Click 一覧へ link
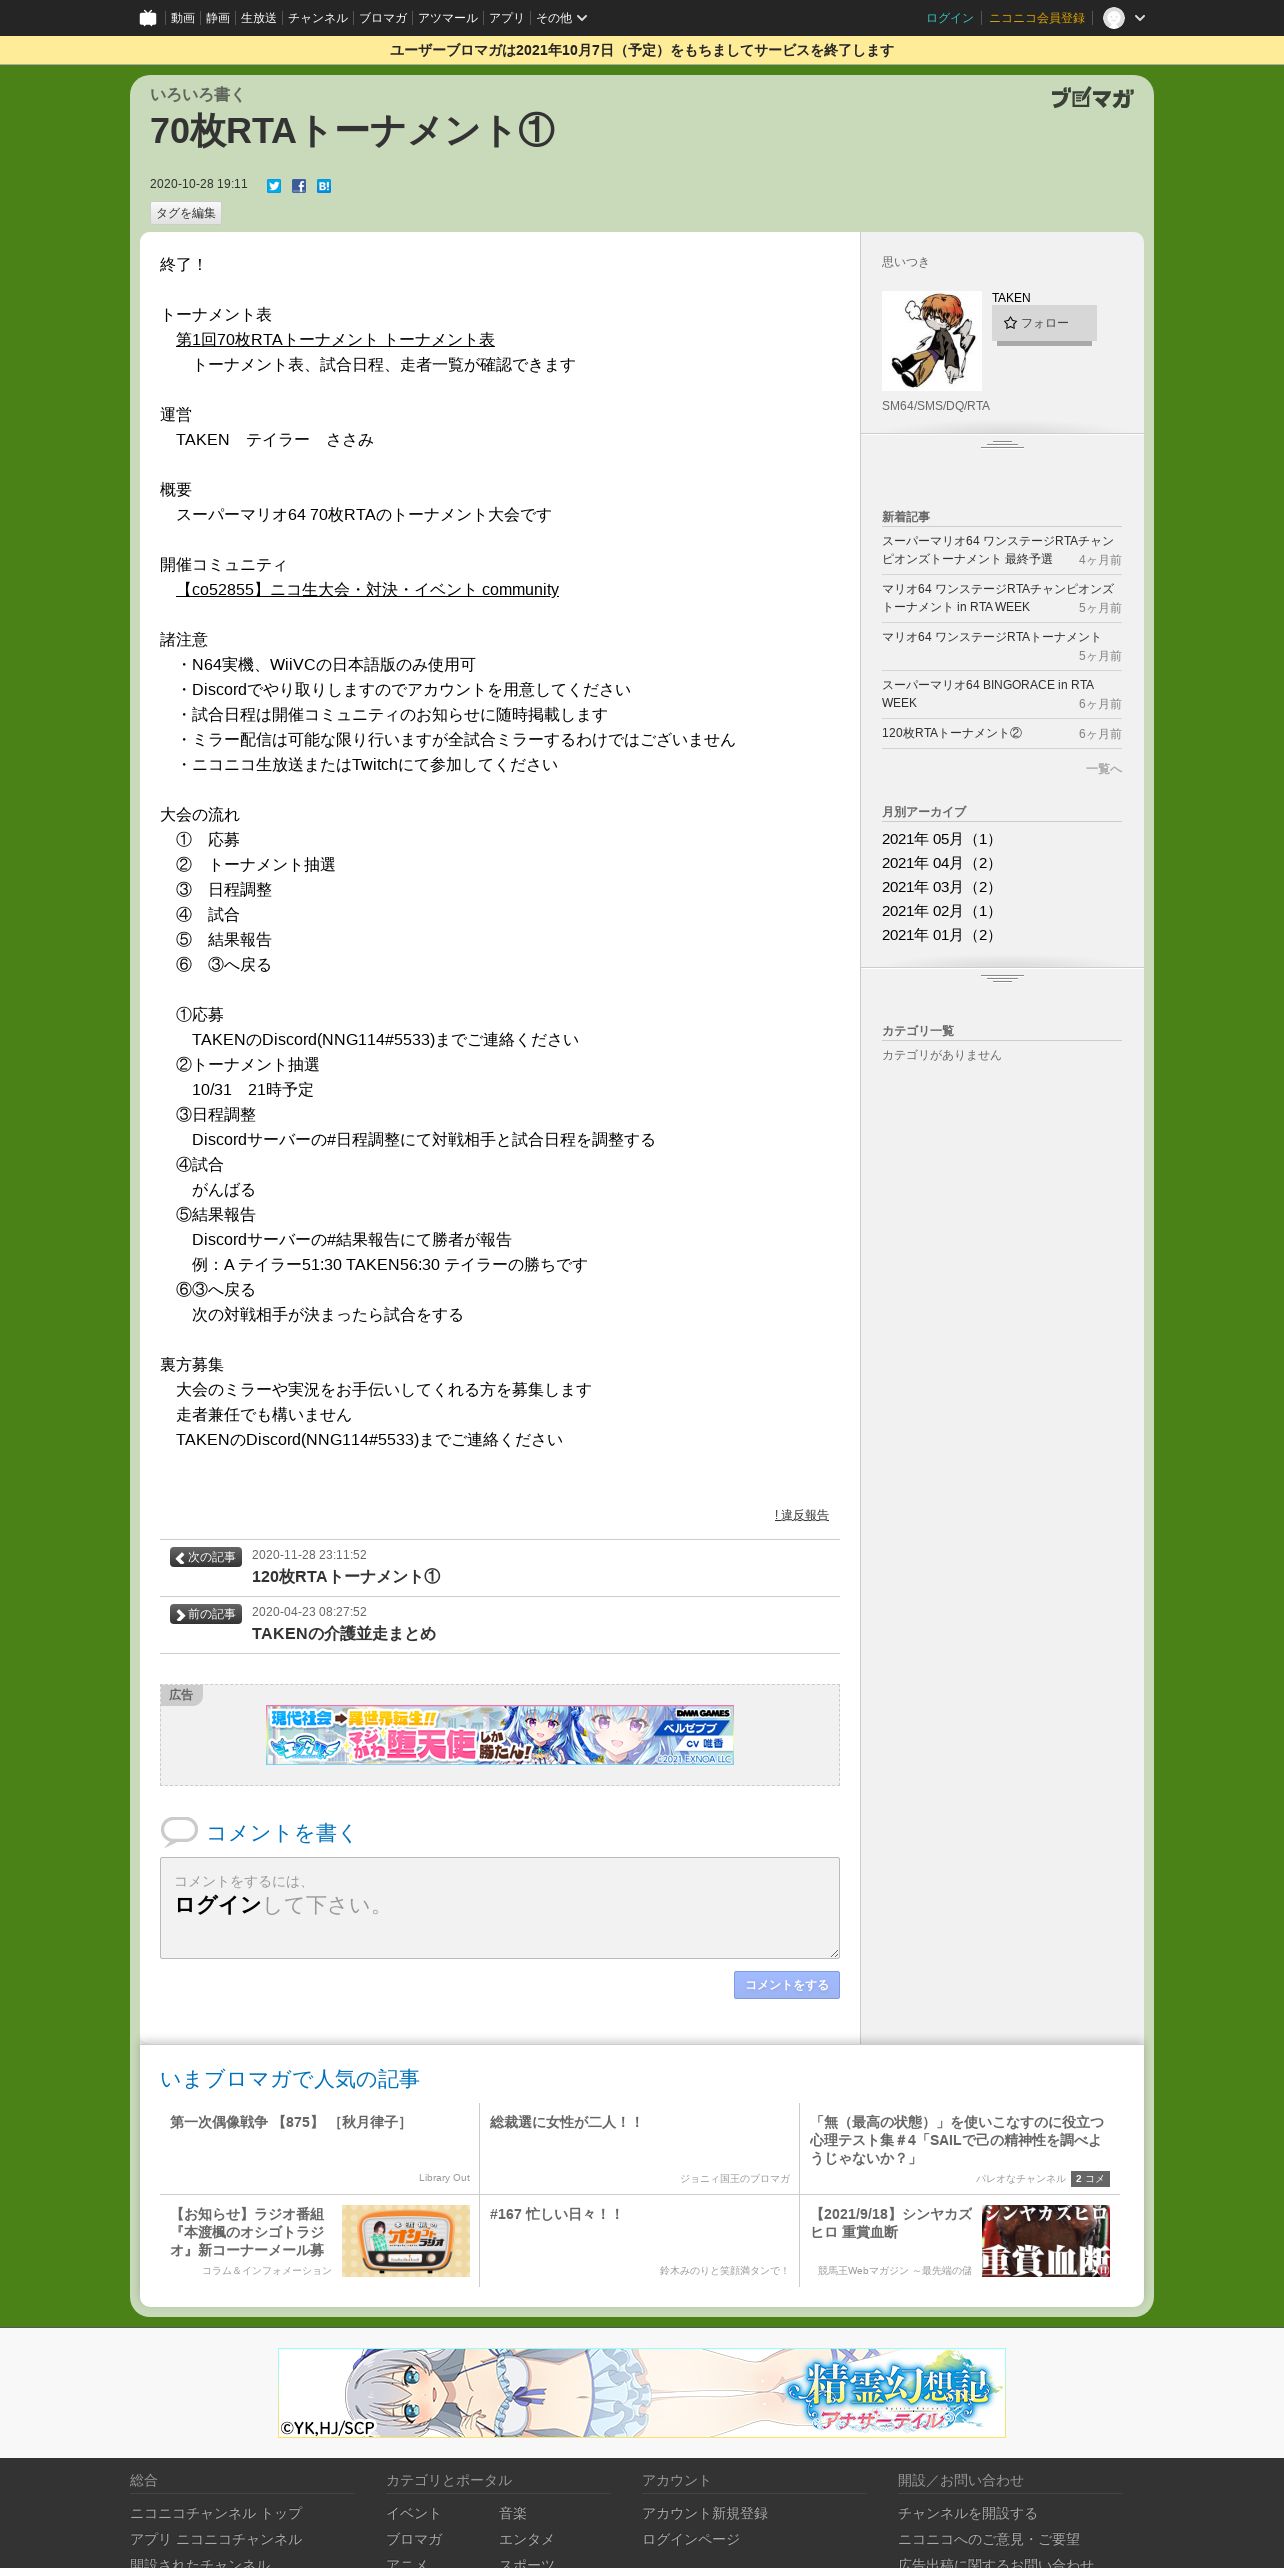 (1104, 769)
